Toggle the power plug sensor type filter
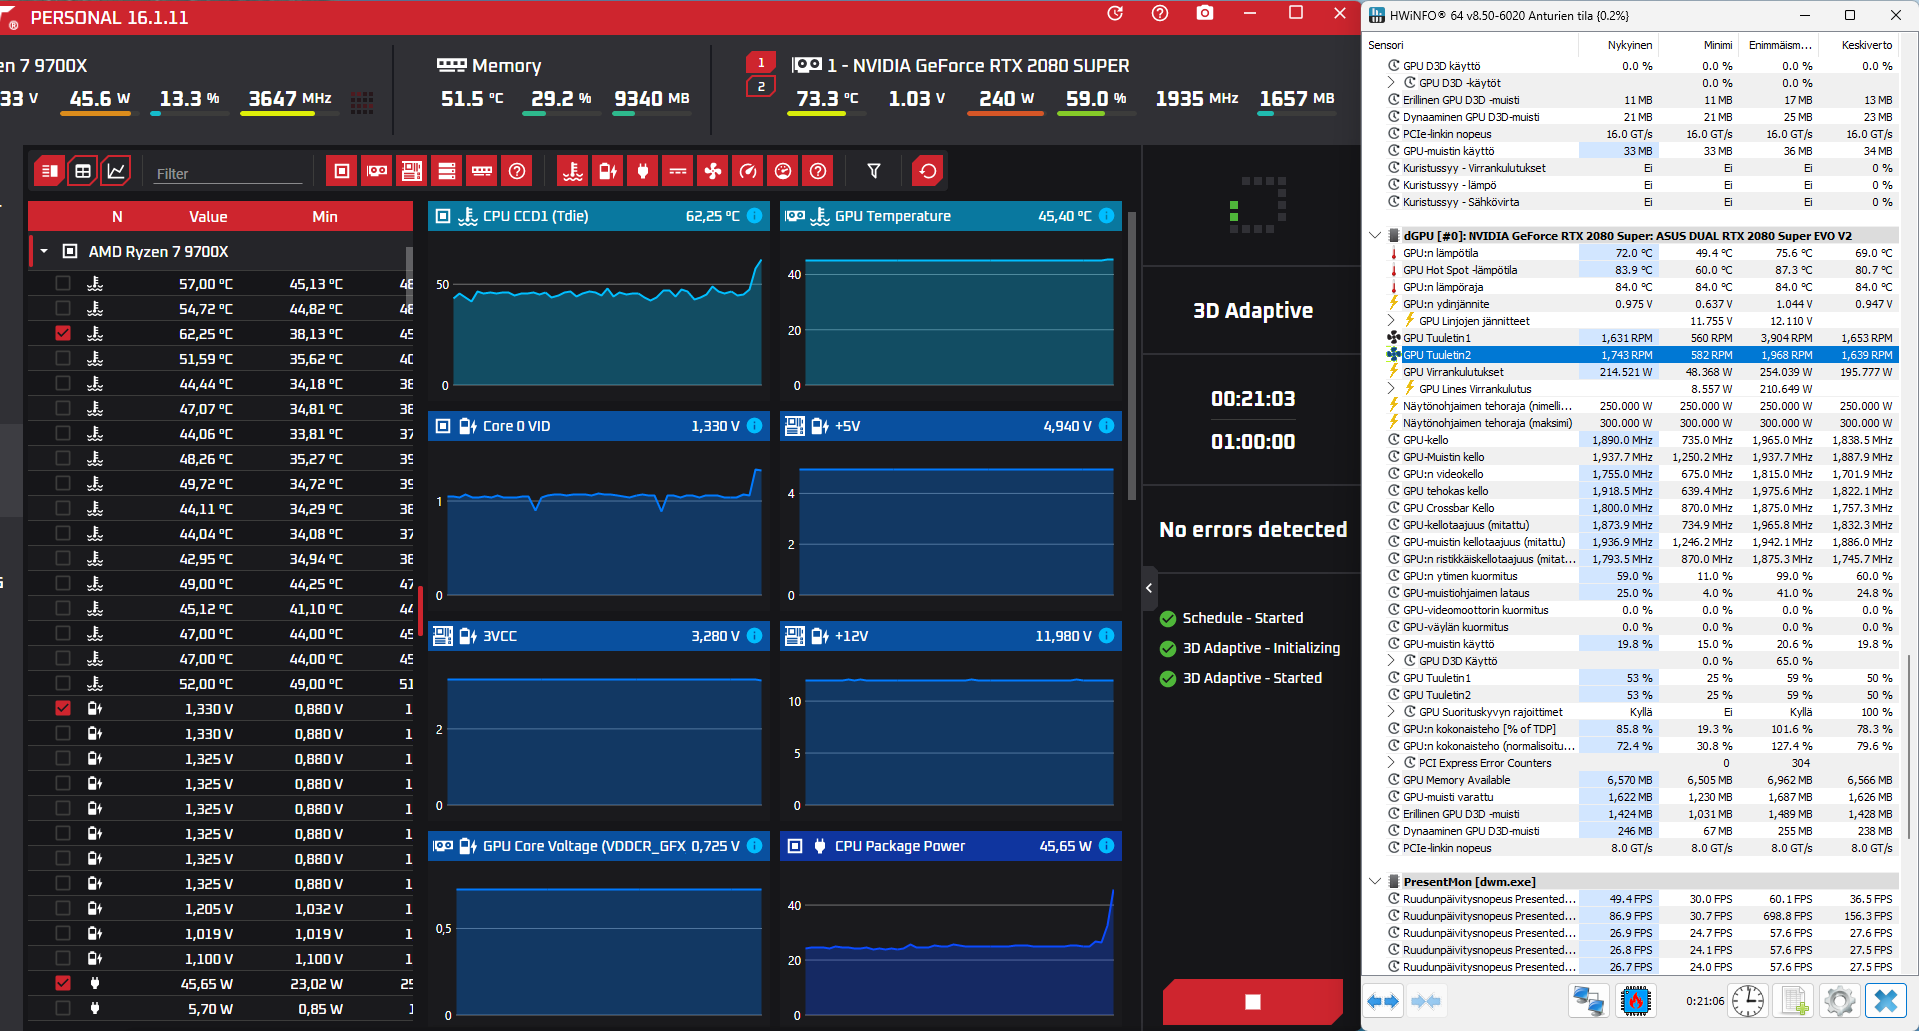1919x1031 pixels. (x=643, y=171)
